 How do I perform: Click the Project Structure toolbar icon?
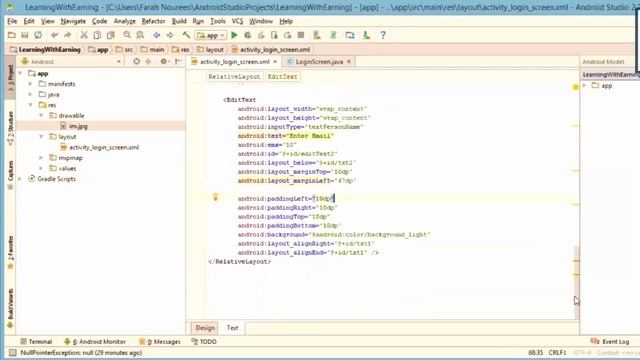click(350, 36)
